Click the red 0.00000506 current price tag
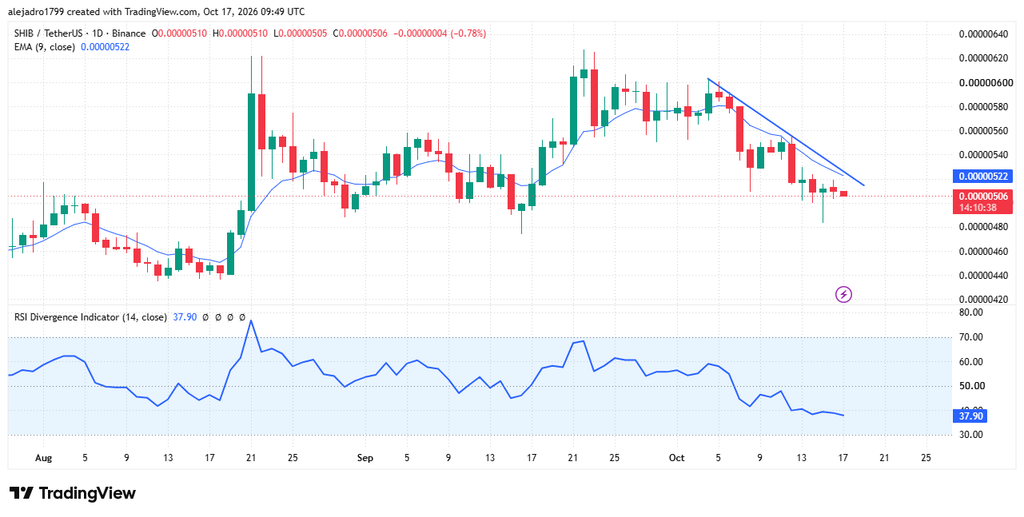The height and width of the screenshot is (517, 1024). 983,196
